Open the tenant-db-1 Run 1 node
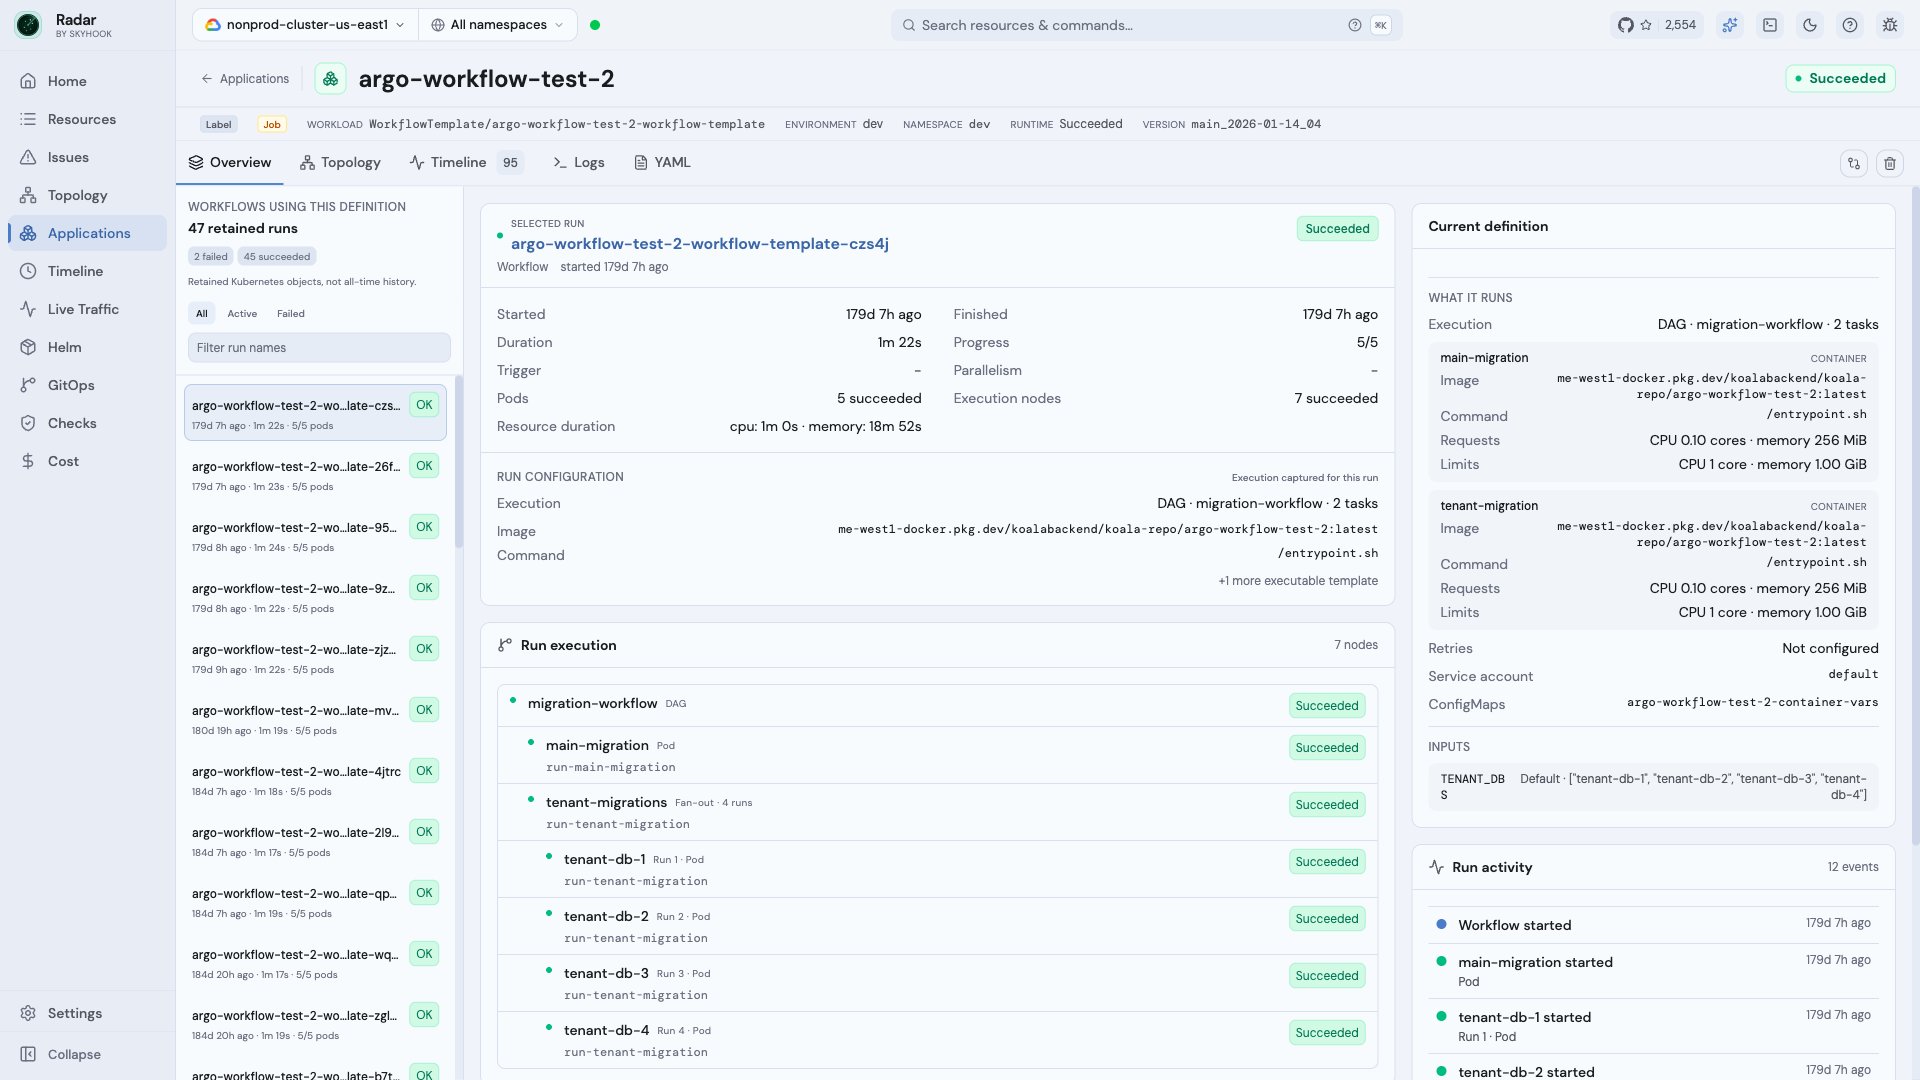Image resolution: width=1920 pixels, height=1080 pixels. pos(937,869)
